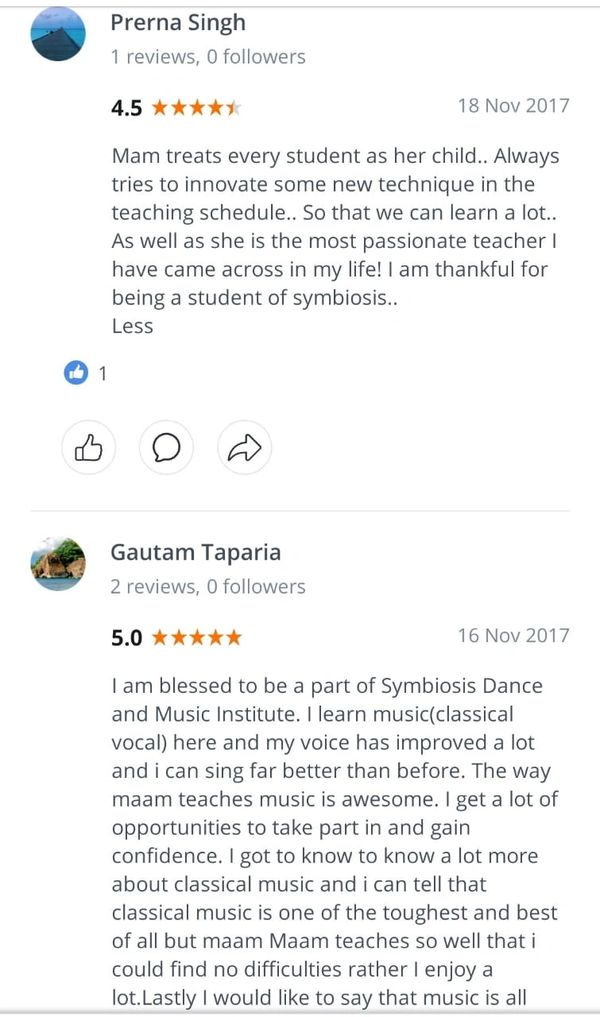Open Gautam Taparia's profile picture

[x=58, y=564]
